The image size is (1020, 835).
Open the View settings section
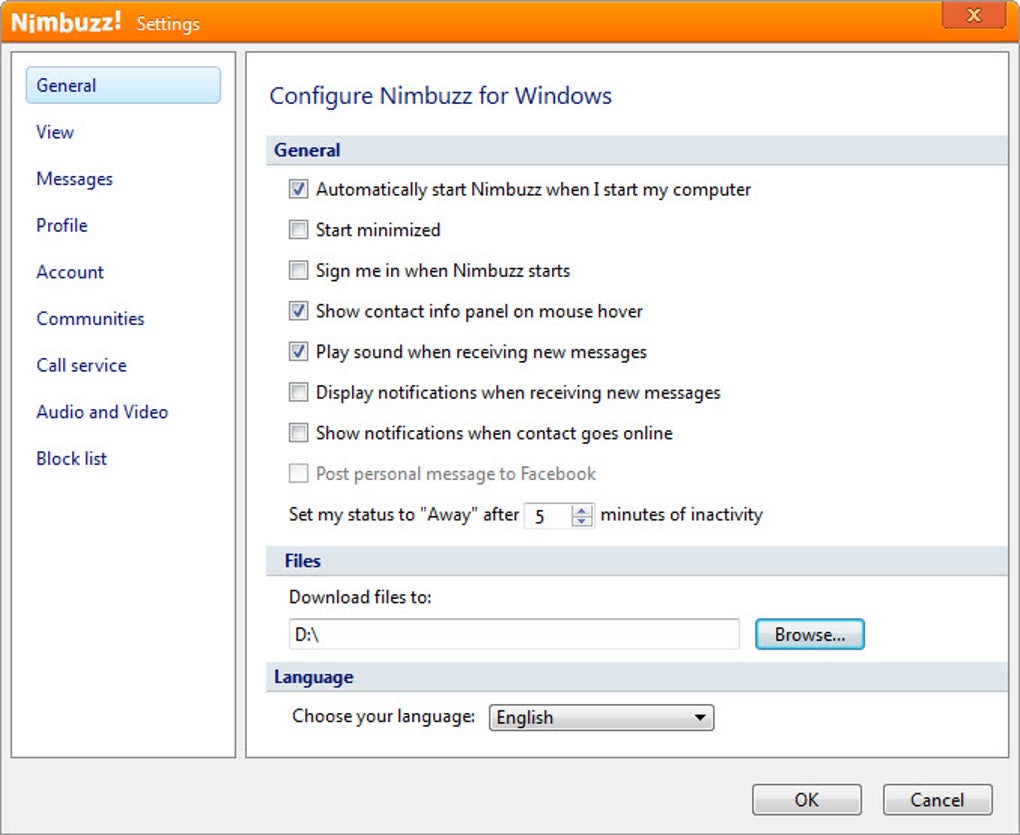pos(55,132)
